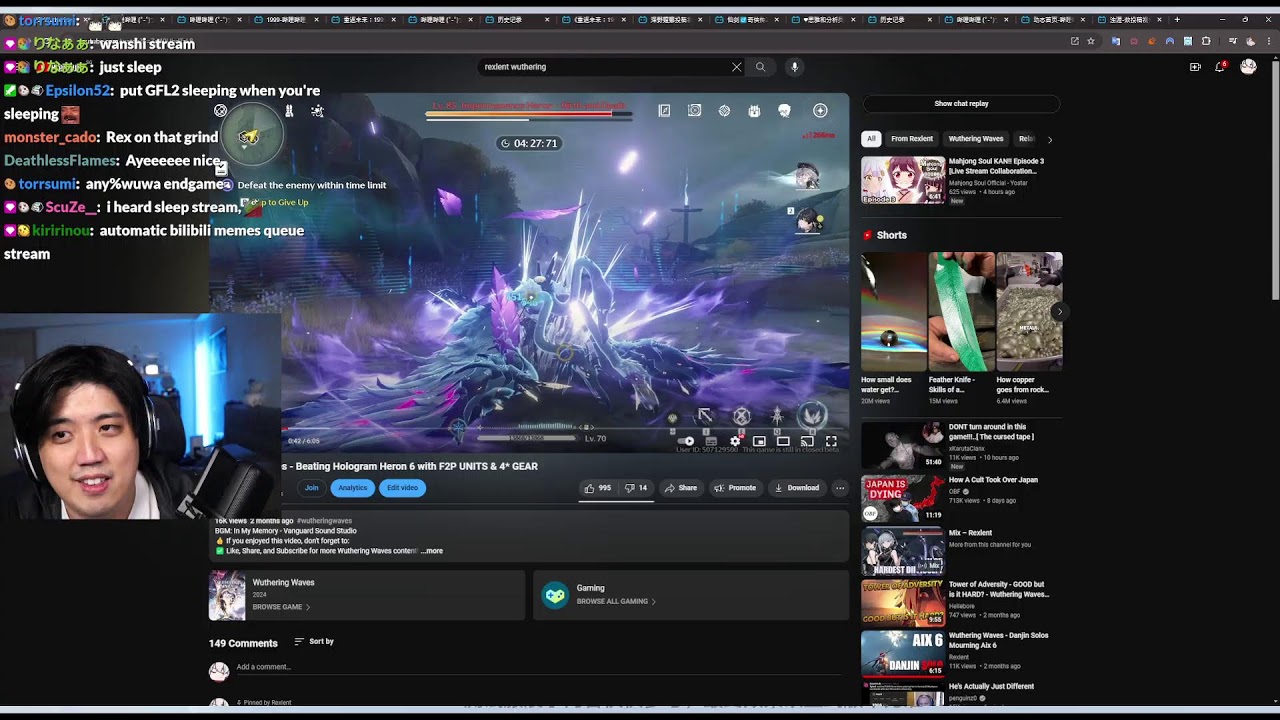Click the Promote button

click(x=735, y=488)
